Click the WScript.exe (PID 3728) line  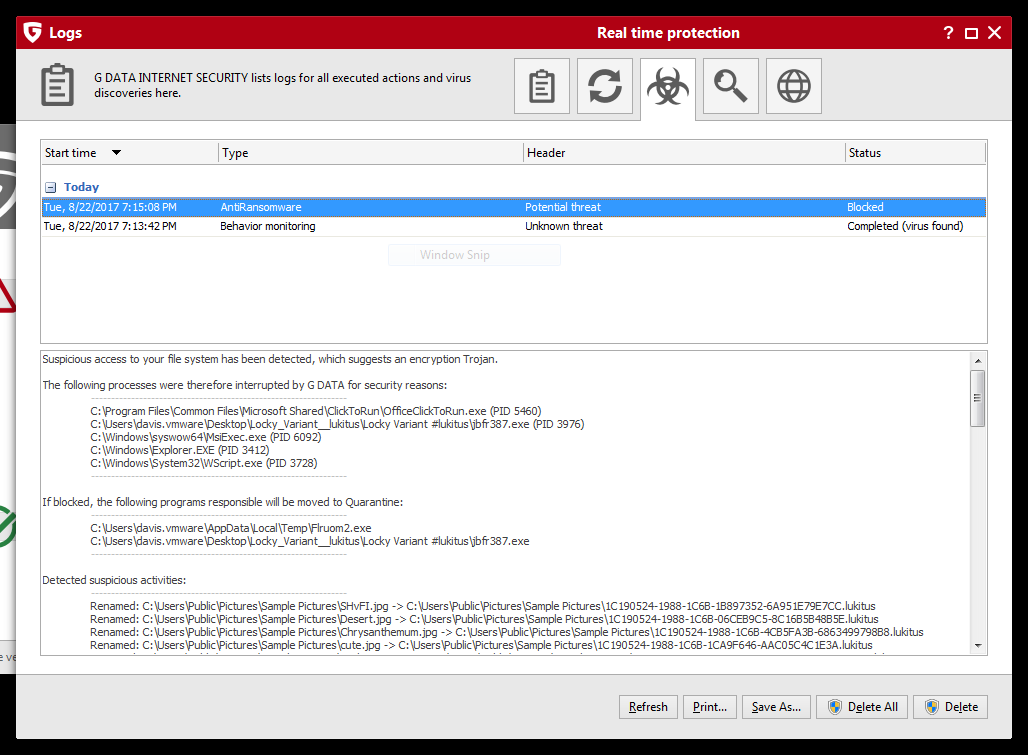coord(203,463)
